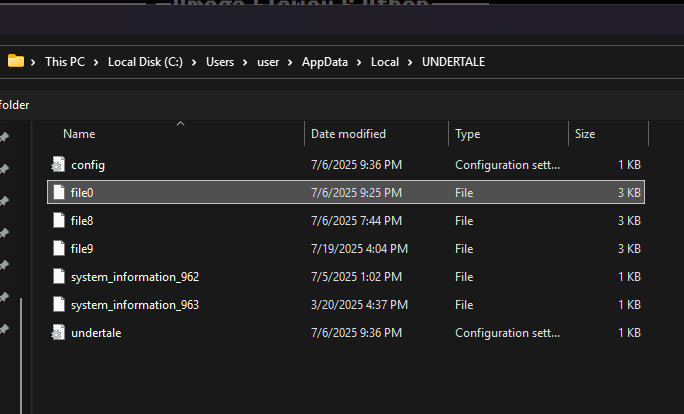Viewport: 684px width, 414px height.
Task: Click the system_information_963 file icon
Action: [57, 304]
